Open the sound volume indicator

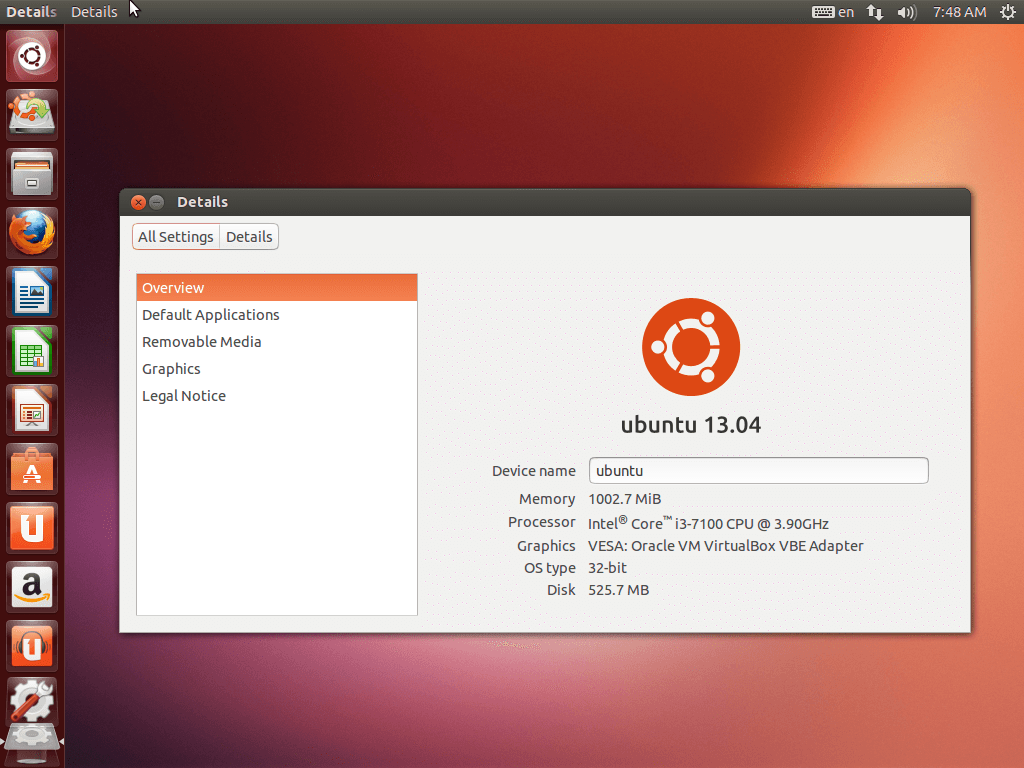(907, 12)
